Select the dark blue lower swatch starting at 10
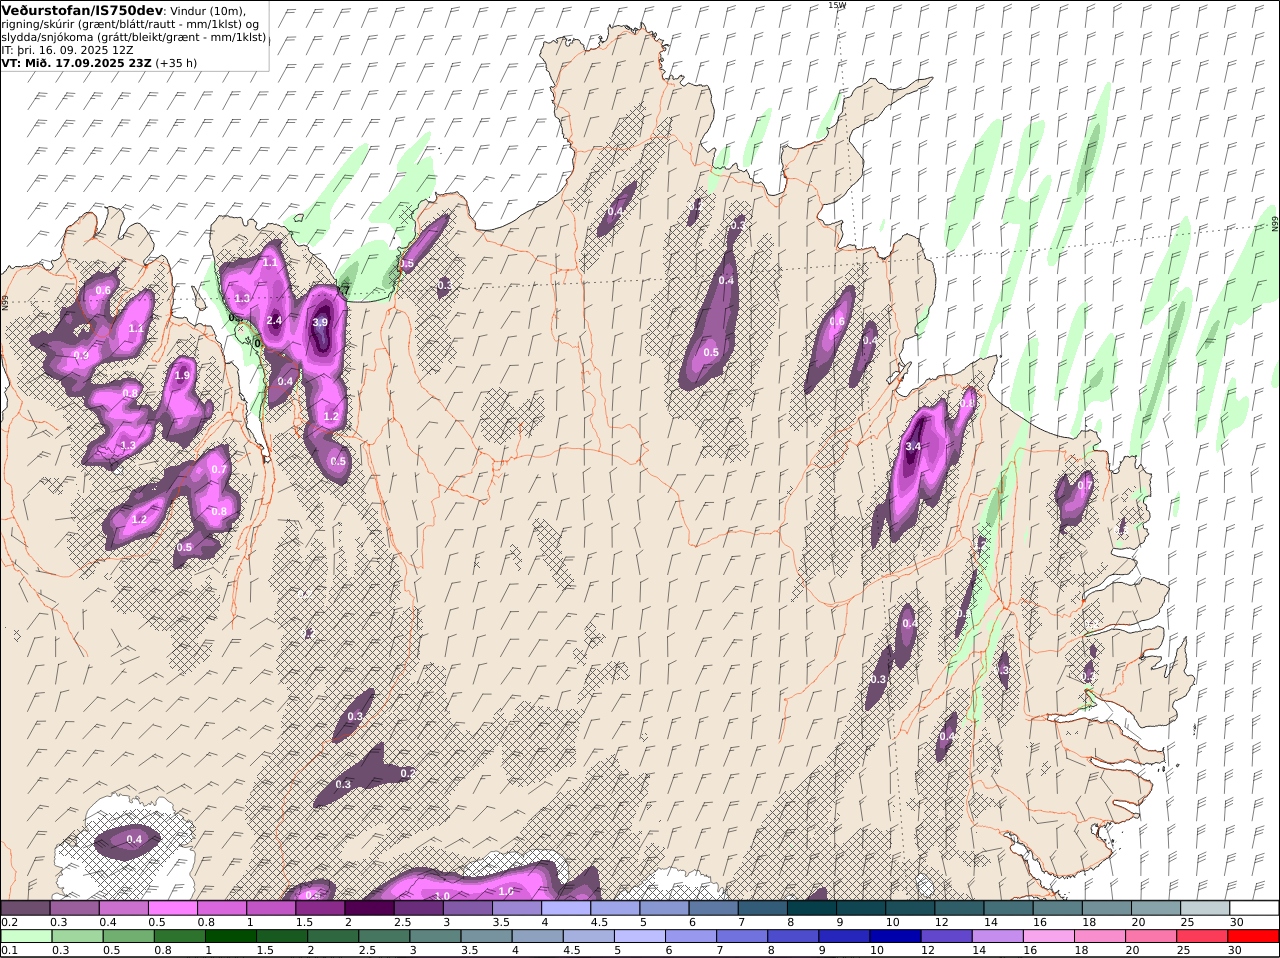1280x958 pixels. coord(895,937)
